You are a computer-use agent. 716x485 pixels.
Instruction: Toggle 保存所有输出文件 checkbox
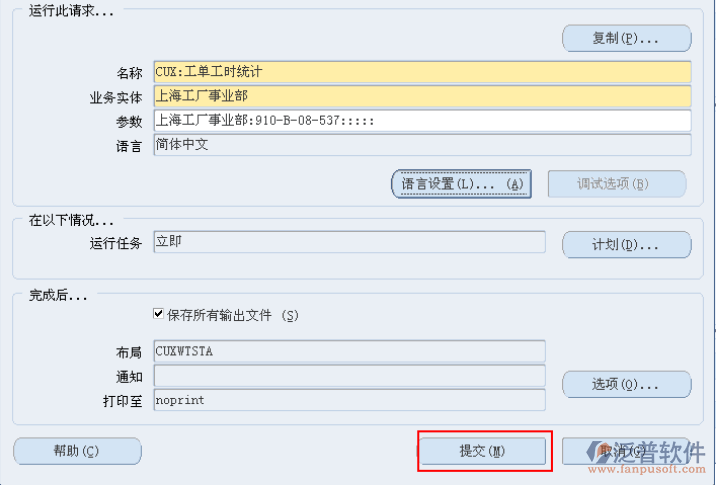[158, 314]
